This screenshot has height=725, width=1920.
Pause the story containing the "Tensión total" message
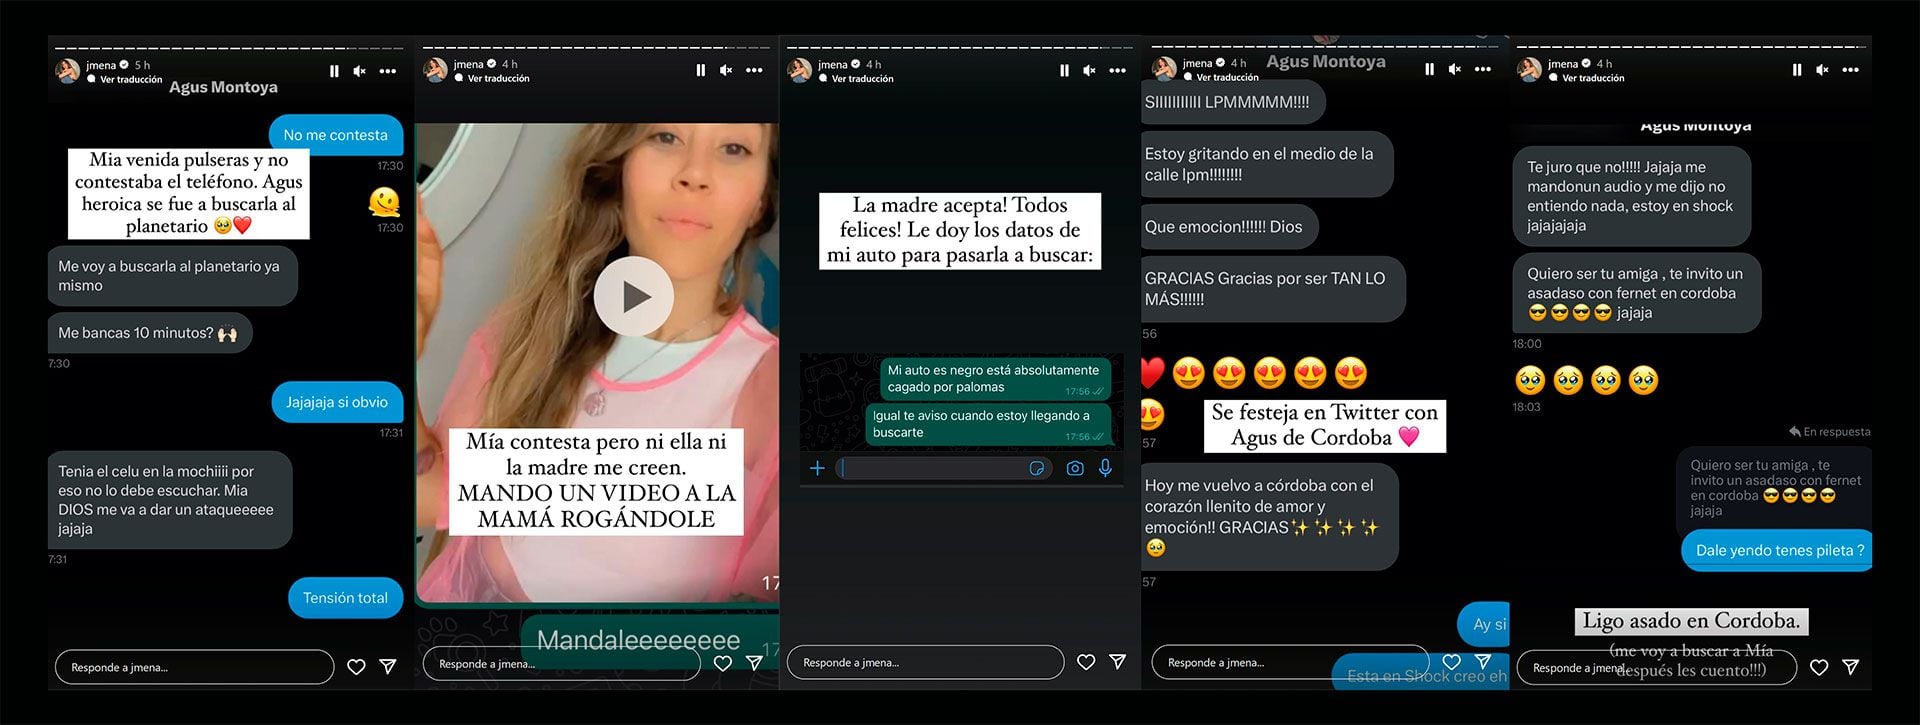point(334,71)
